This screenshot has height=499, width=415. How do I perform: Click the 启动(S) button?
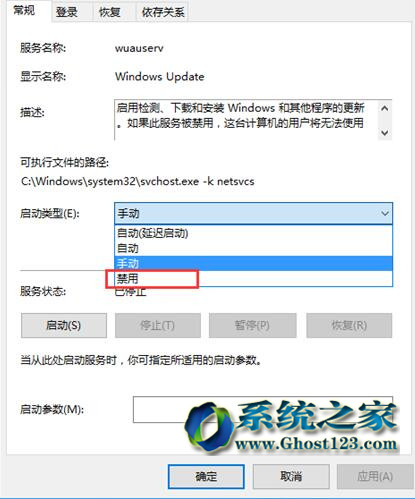(64, 325)
